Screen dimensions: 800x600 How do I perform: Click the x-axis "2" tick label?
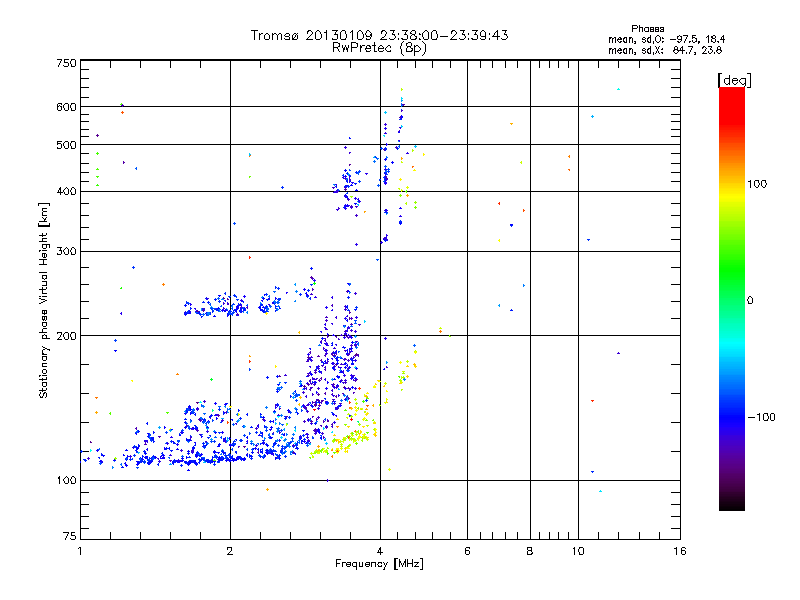point(230,551)
